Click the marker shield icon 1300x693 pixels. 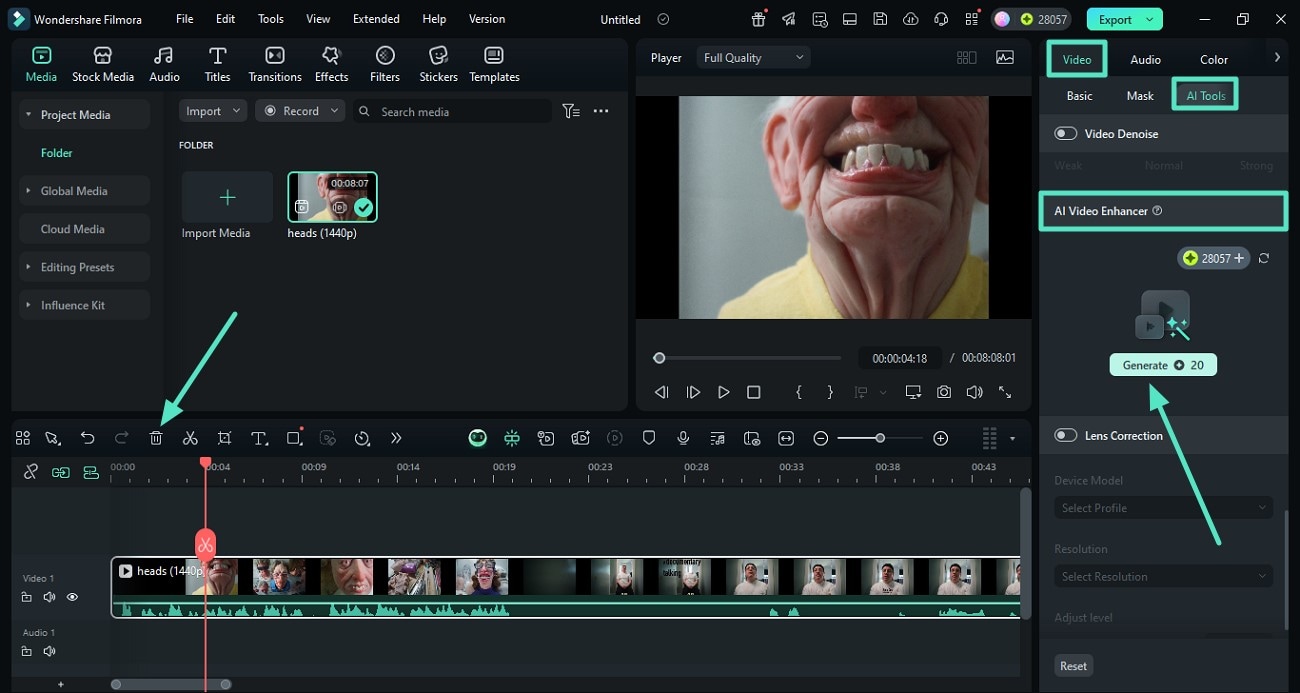coord(649,438)
